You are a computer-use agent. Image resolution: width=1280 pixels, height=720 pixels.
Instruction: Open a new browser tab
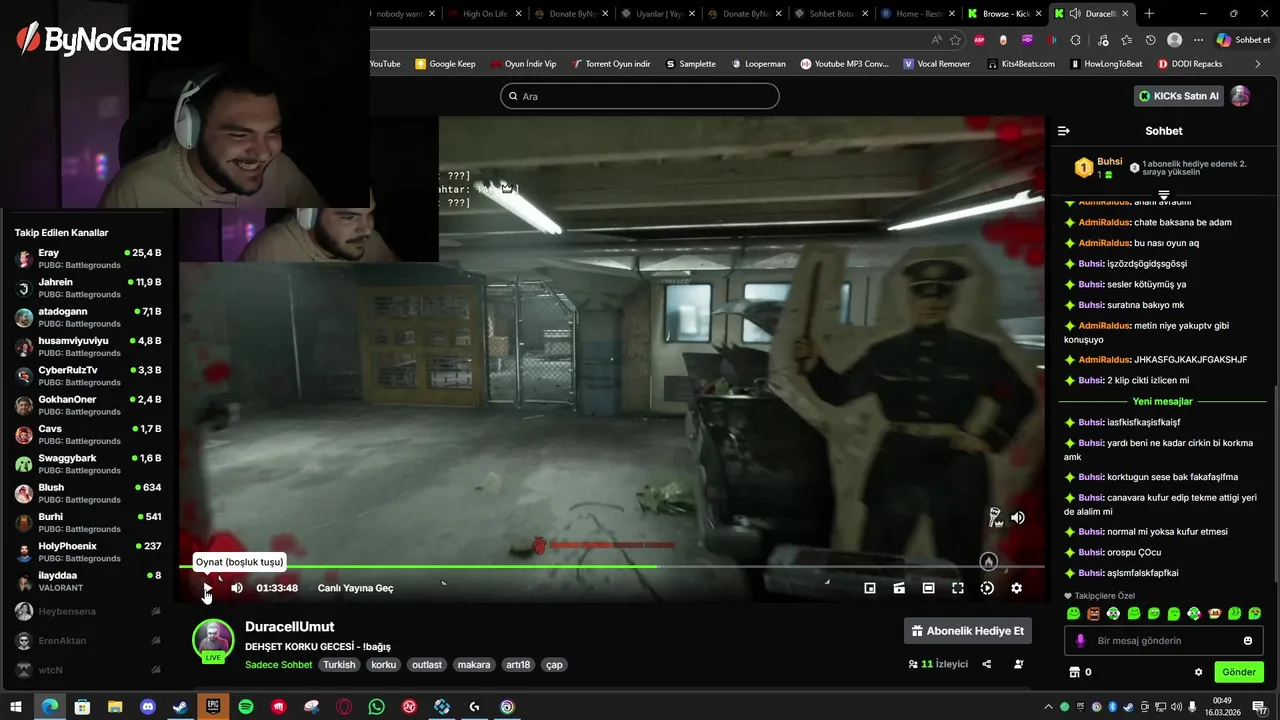click(x=1149, y=14)
